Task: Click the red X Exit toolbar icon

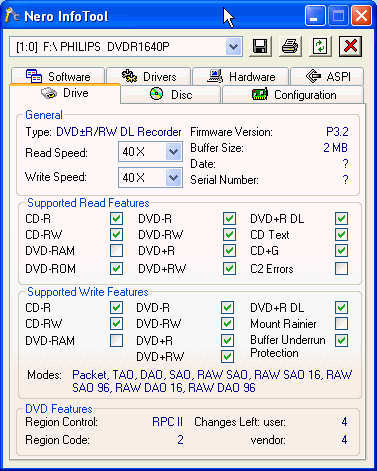Action: (350, 46)
